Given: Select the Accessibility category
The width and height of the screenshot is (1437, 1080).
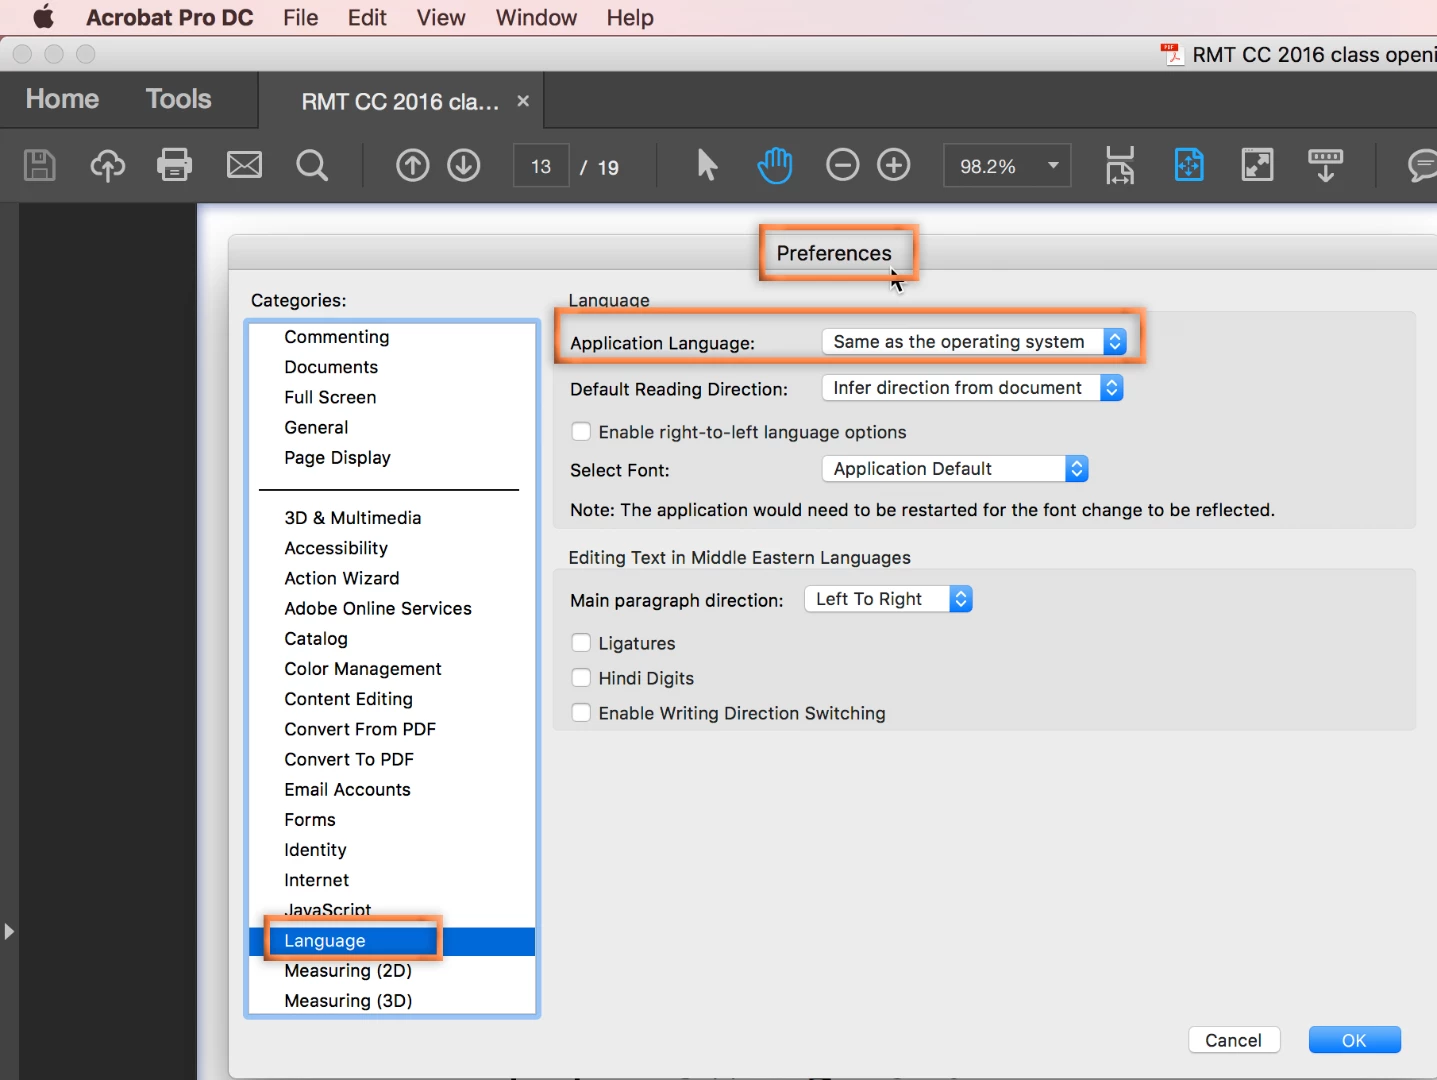Looking at the screenshot, I should 336,548.
